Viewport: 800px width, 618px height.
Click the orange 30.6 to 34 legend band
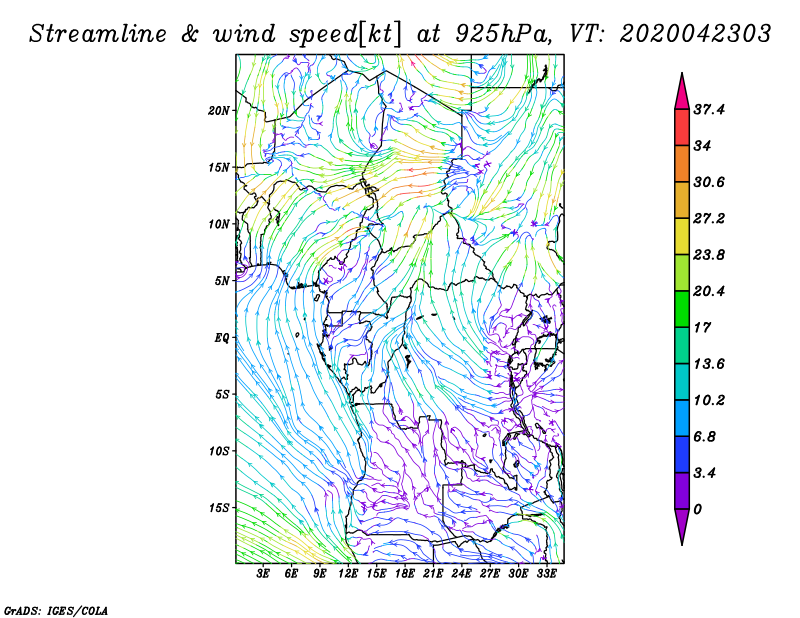click(682, 164)
